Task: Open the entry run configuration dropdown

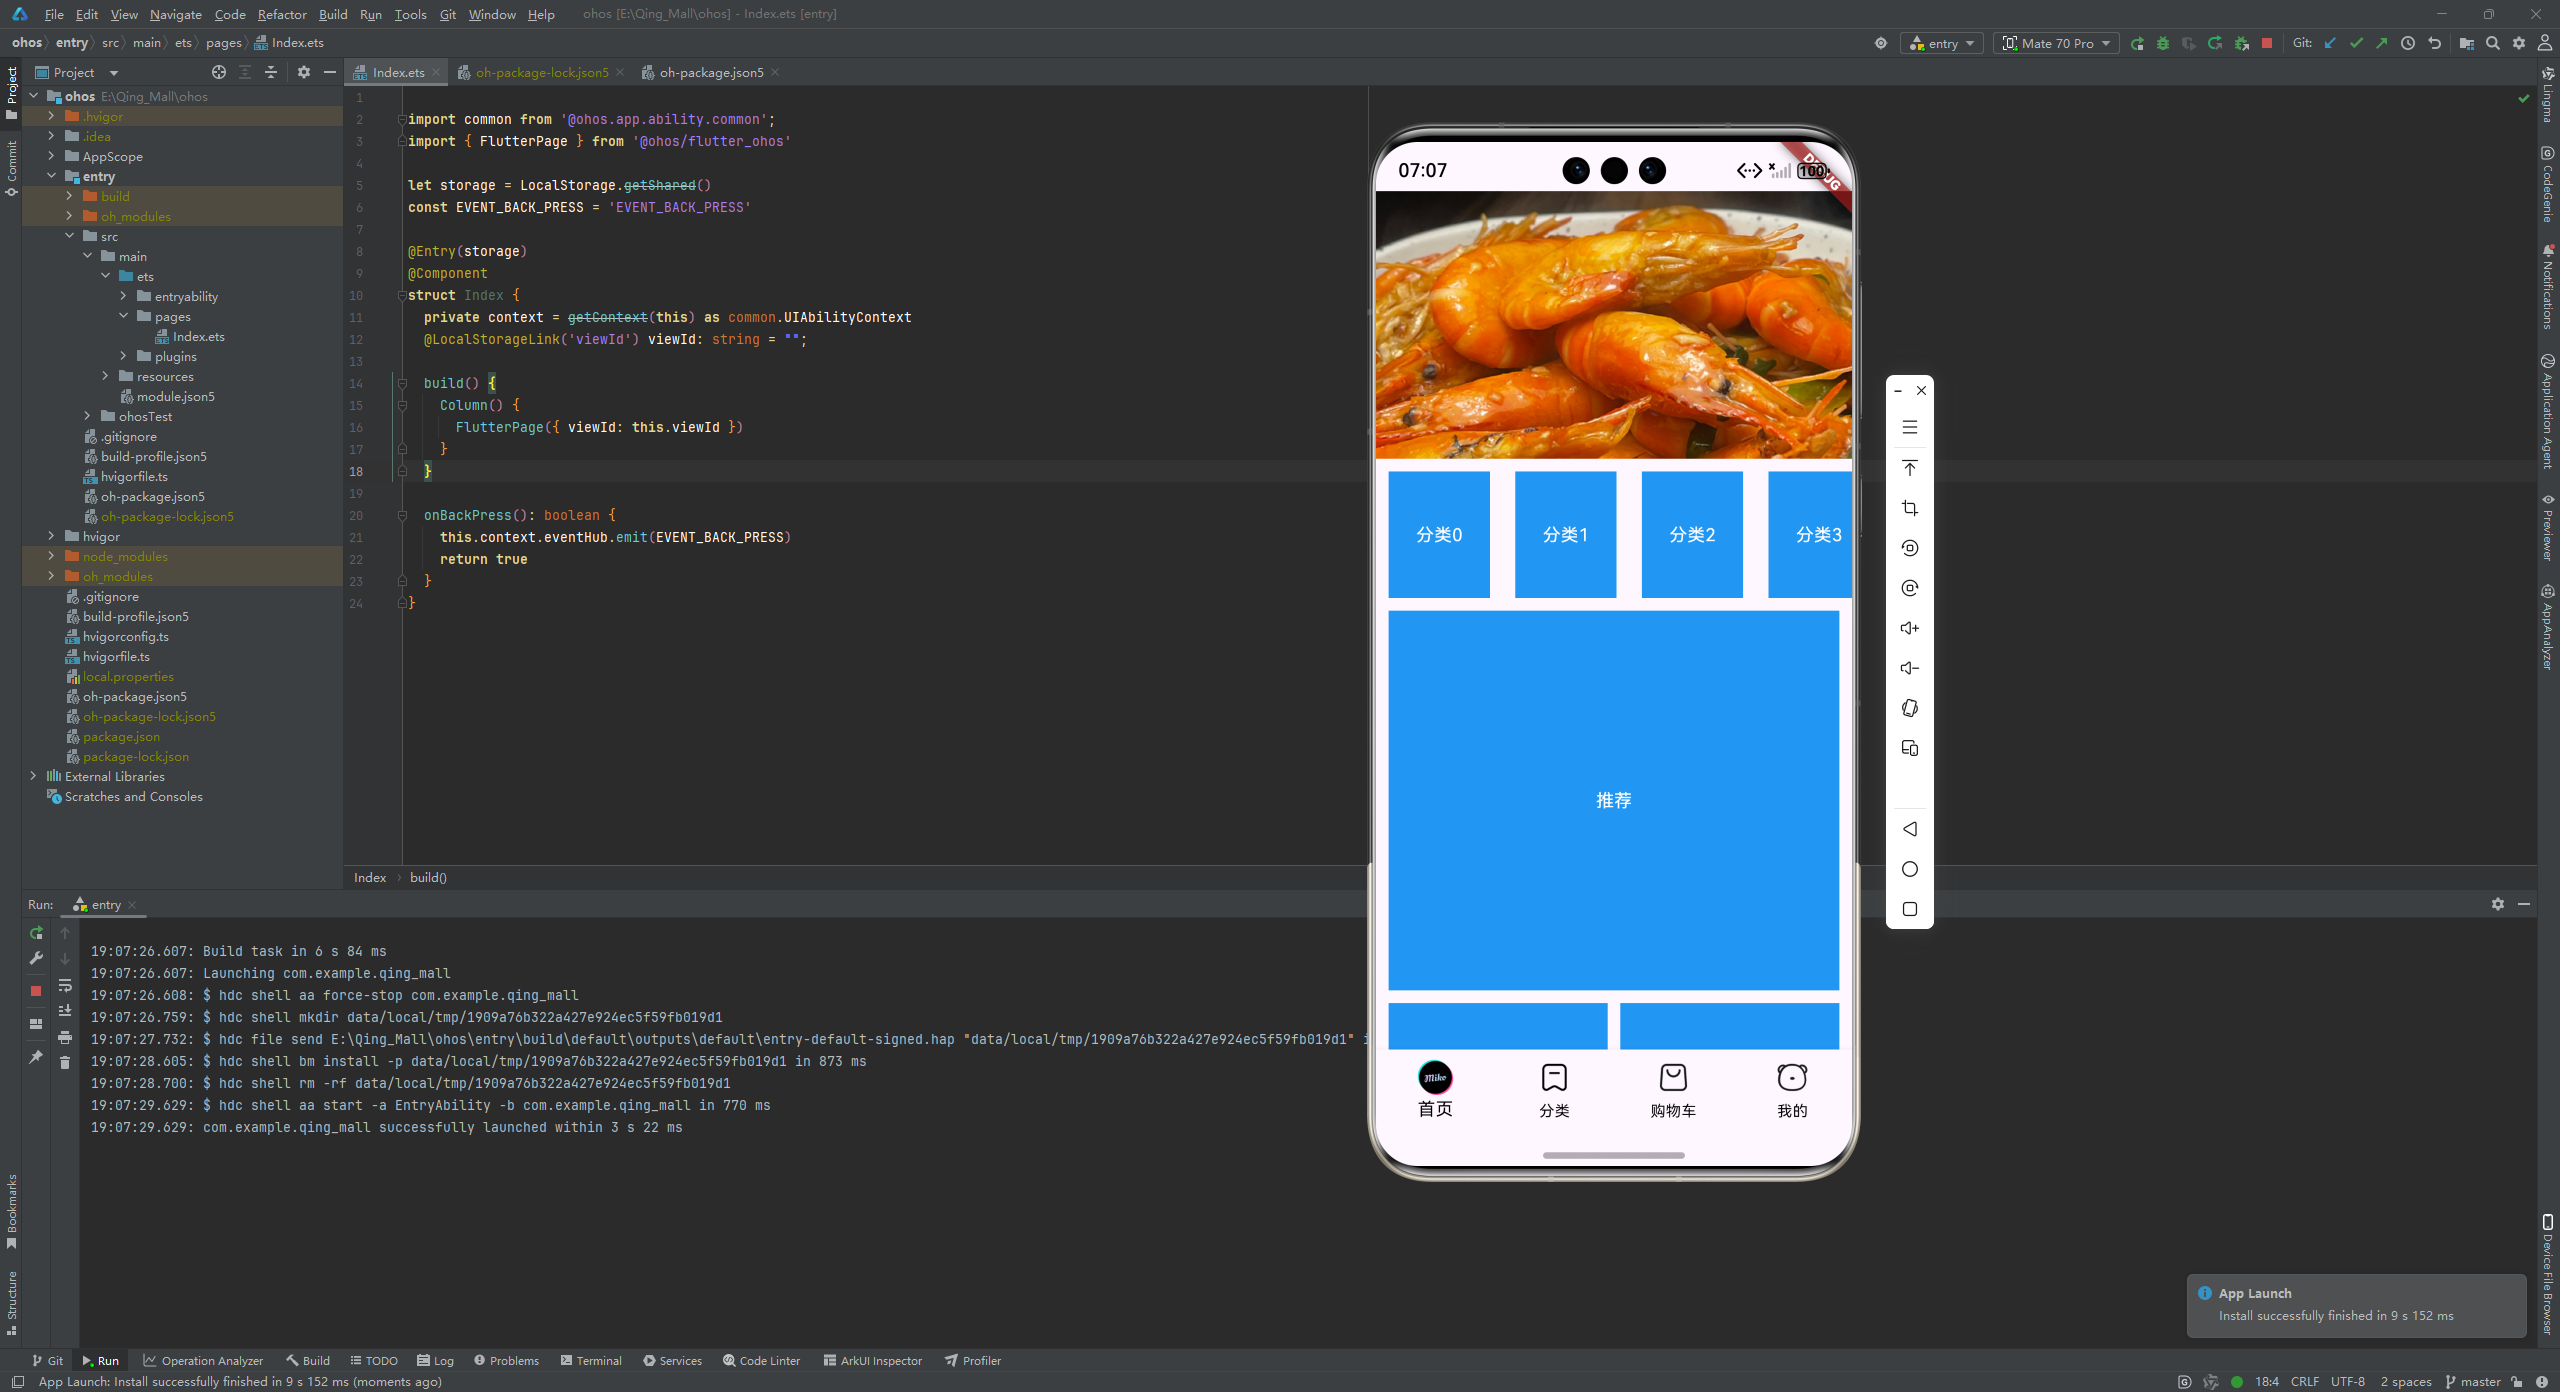Action: point(1942,43)
